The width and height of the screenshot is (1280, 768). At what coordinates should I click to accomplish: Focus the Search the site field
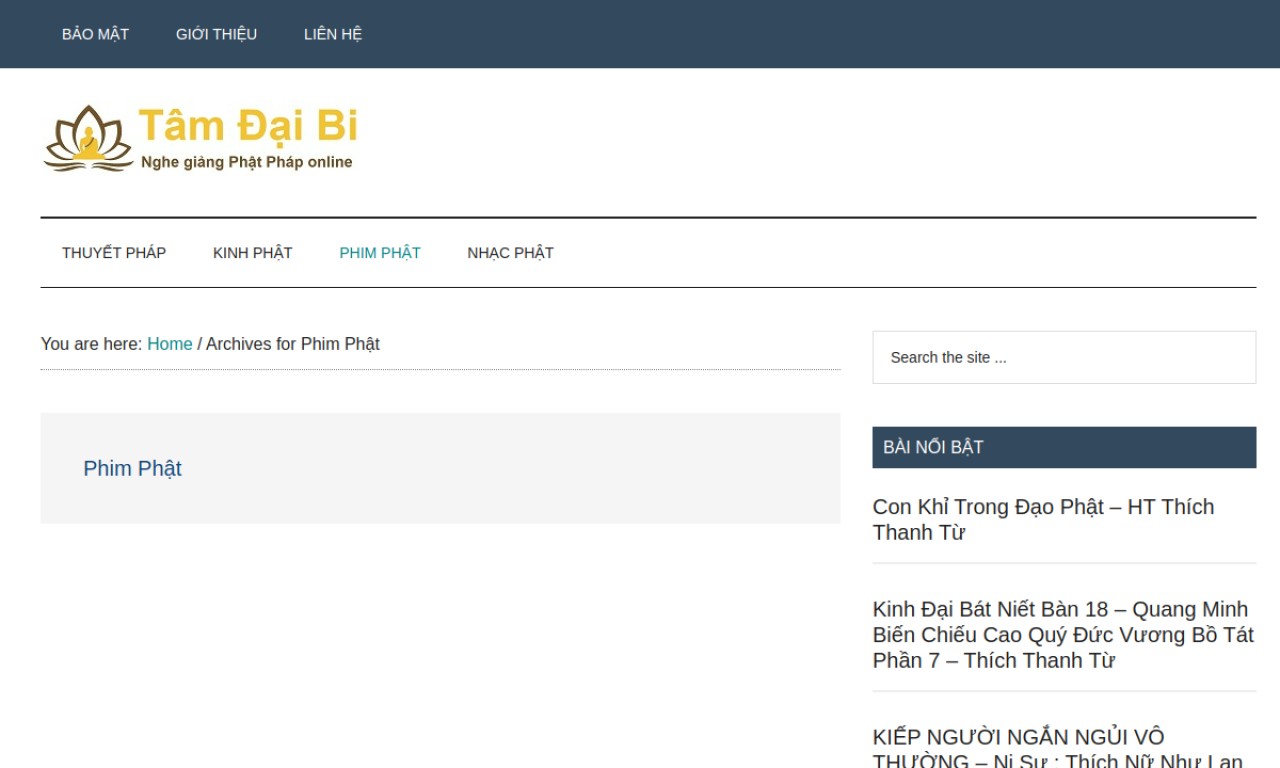coord(1064,357)
